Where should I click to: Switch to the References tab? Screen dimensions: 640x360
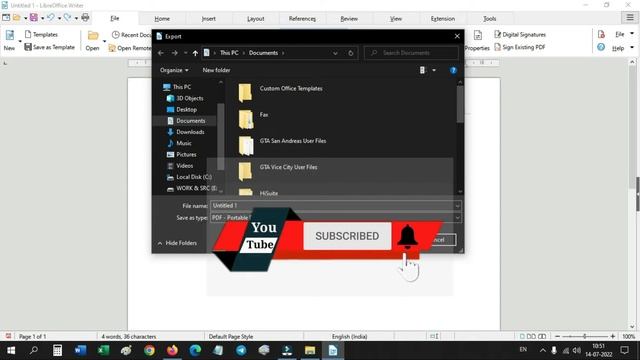point(302,19)
